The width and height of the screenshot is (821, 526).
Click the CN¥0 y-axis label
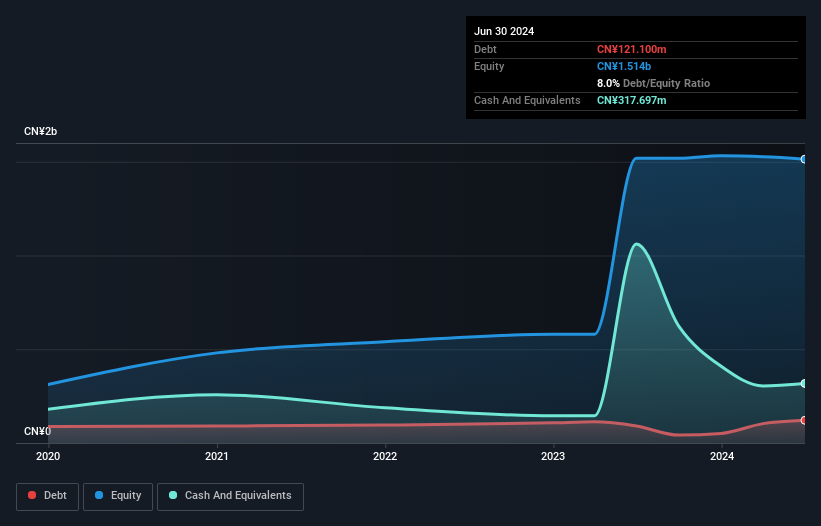pos(37,431)
